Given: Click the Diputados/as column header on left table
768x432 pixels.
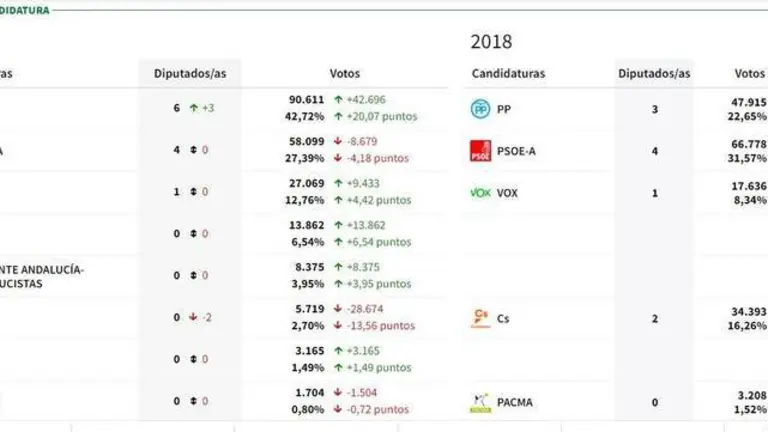Looking at the screenshot, I should tap(189, 74).
